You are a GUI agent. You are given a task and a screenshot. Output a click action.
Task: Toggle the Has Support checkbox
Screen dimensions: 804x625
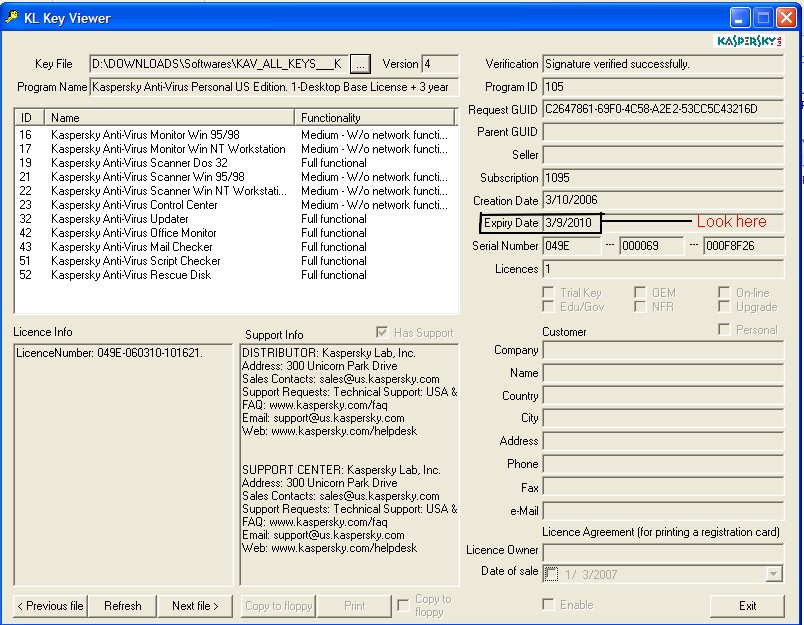pyautogui.click(x=381, y=332)
